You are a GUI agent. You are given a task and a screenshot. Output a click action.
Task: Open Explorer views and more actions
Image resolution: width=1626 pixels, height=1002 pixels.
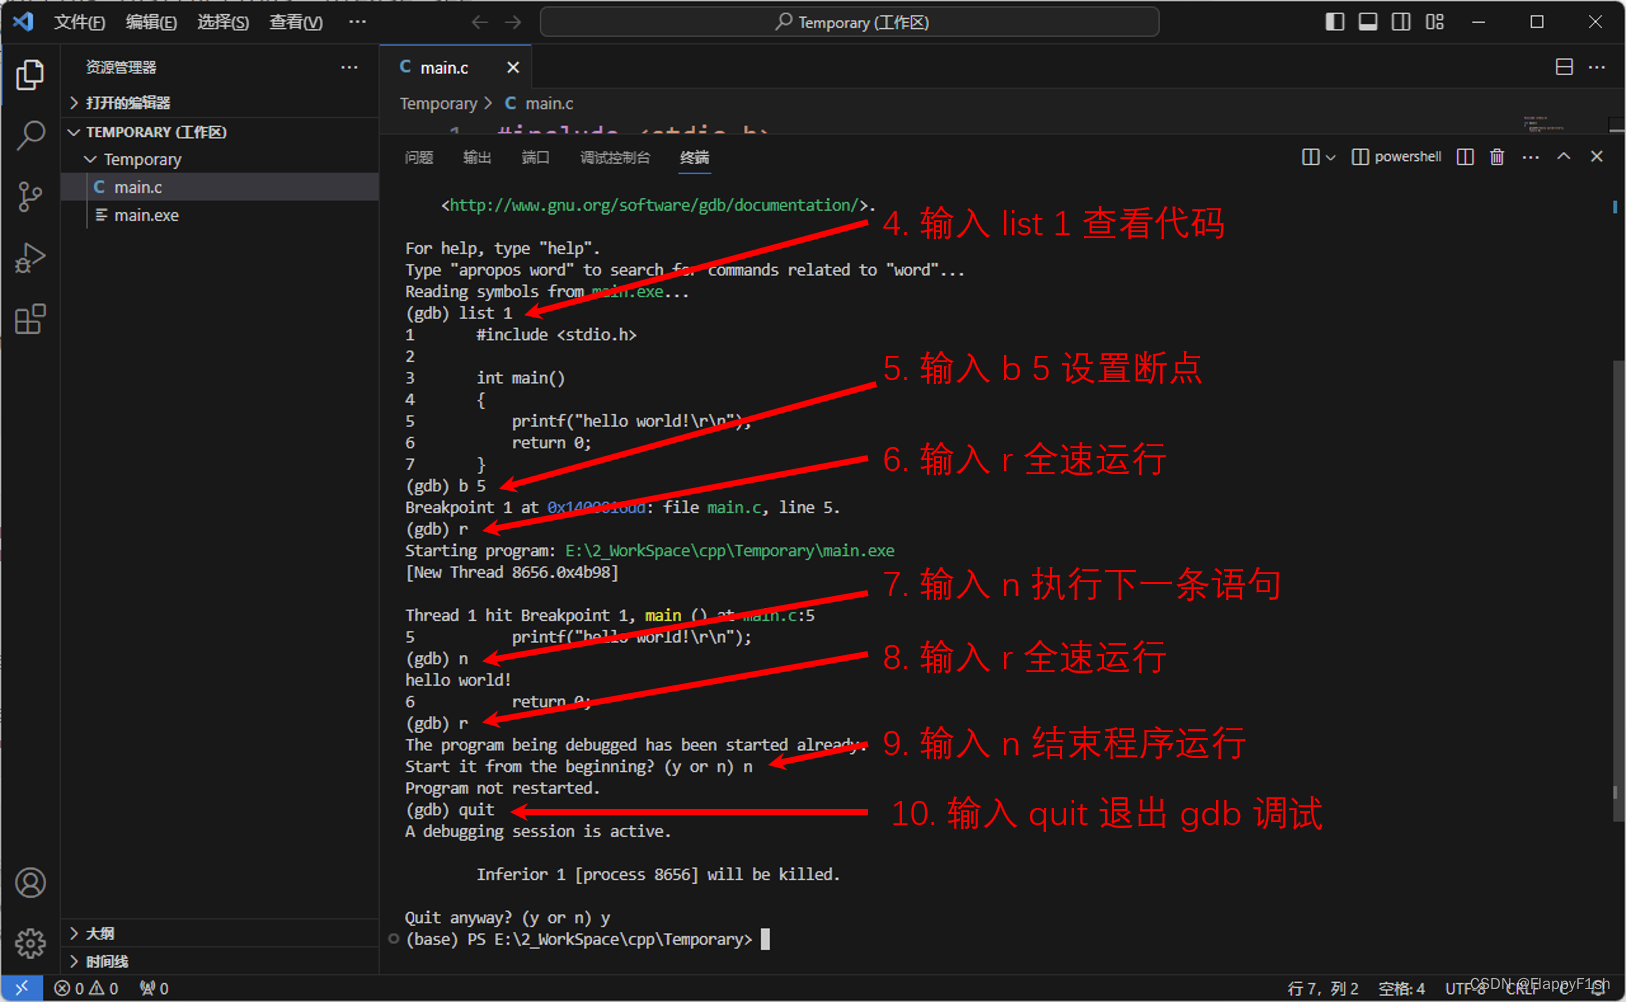(x=349, y=67)
